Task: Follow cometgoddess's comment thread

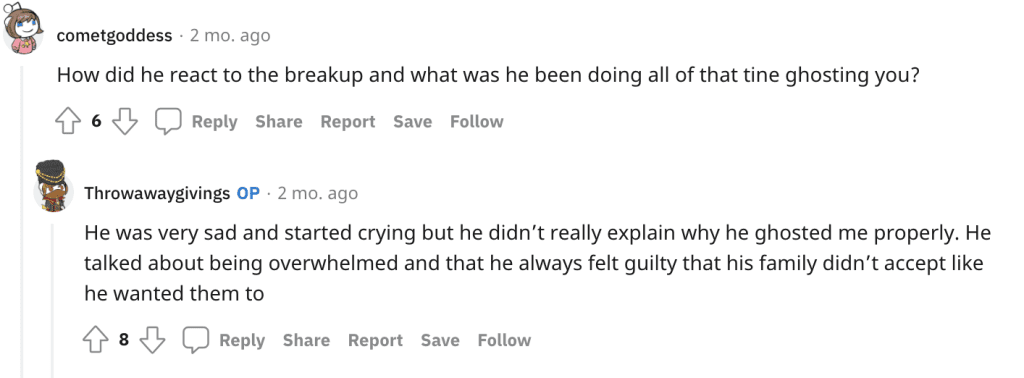Action: (x=477, y=122)
